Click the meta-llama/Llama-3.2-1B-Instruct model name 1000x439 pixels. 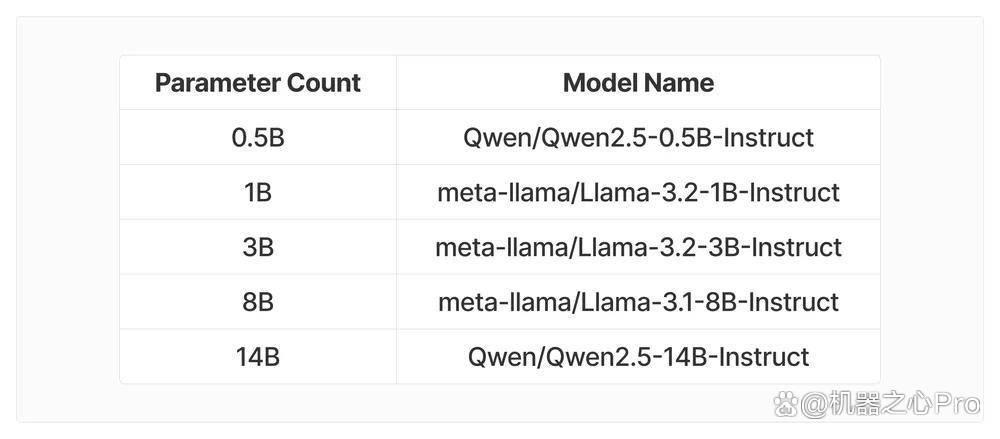point(638,192)
